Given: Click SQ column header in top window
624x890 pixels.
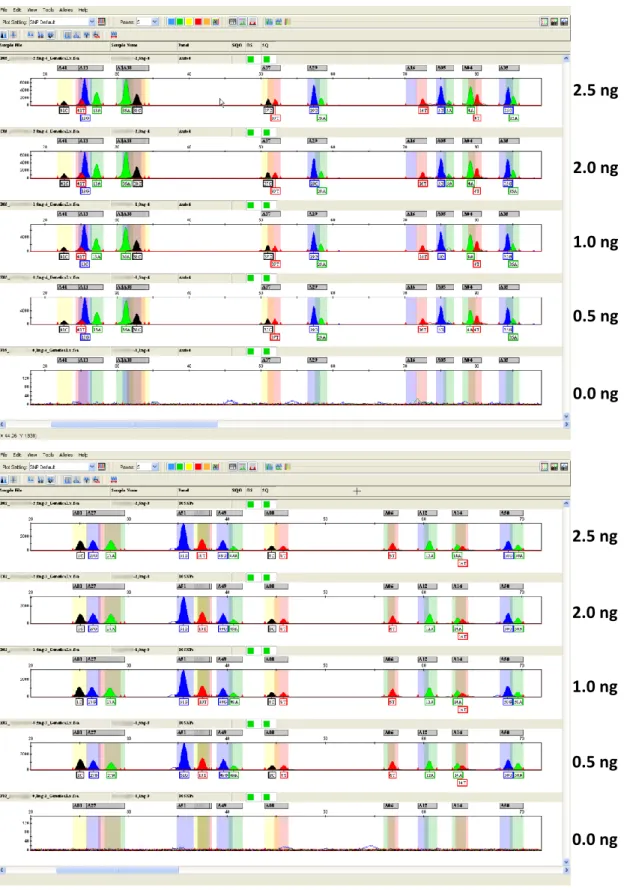Looking at the screenshot, I should click(265, 45).
